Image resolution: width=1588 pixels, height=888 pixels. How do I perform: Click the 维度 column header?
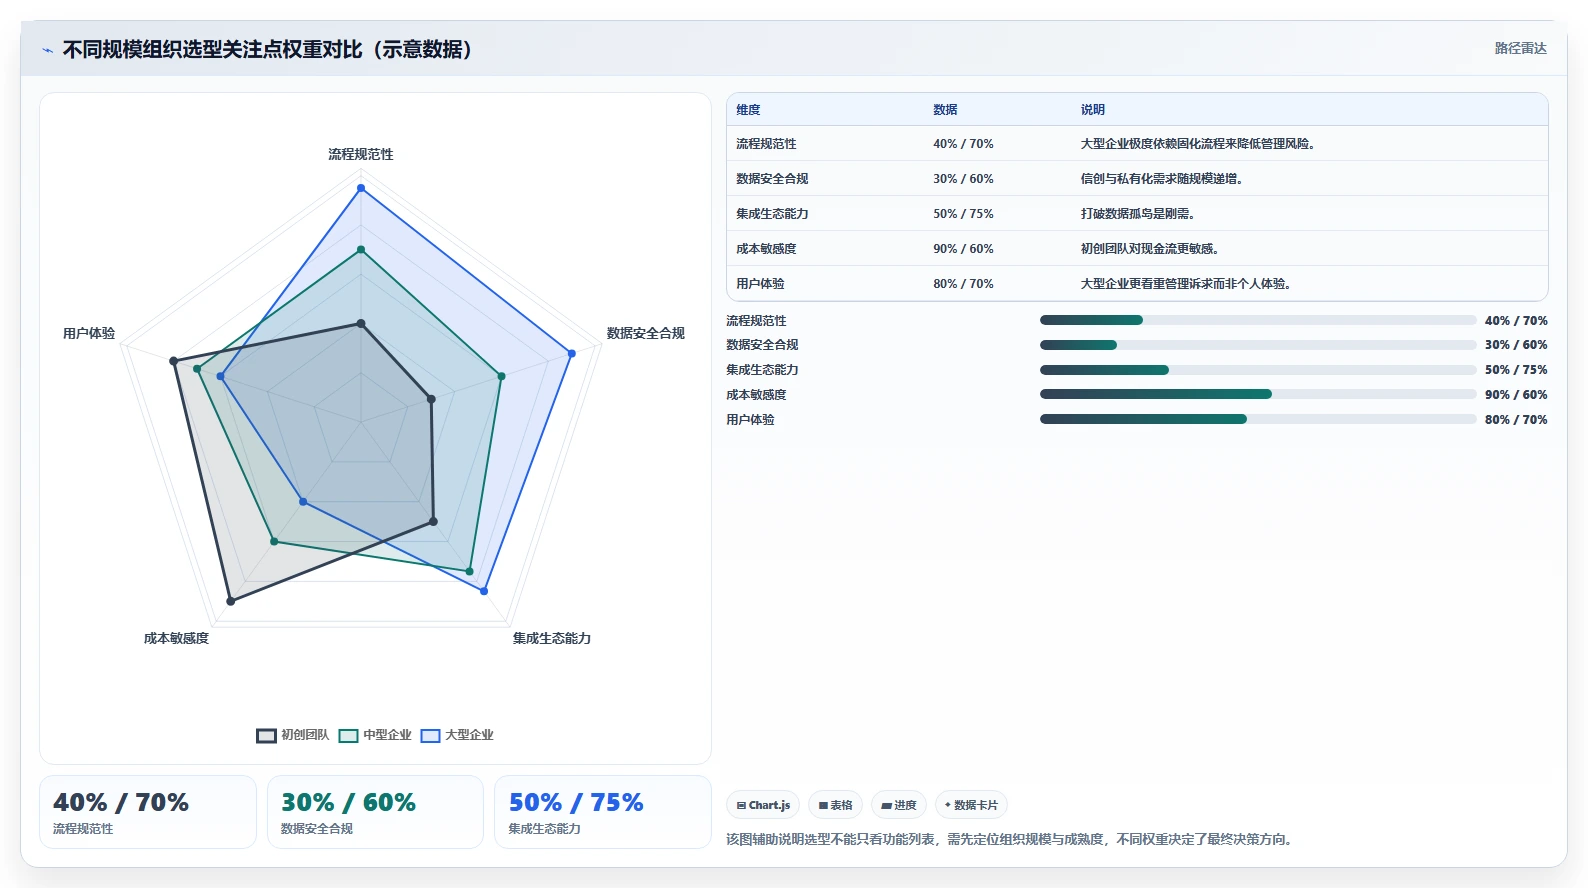[748, 110]
